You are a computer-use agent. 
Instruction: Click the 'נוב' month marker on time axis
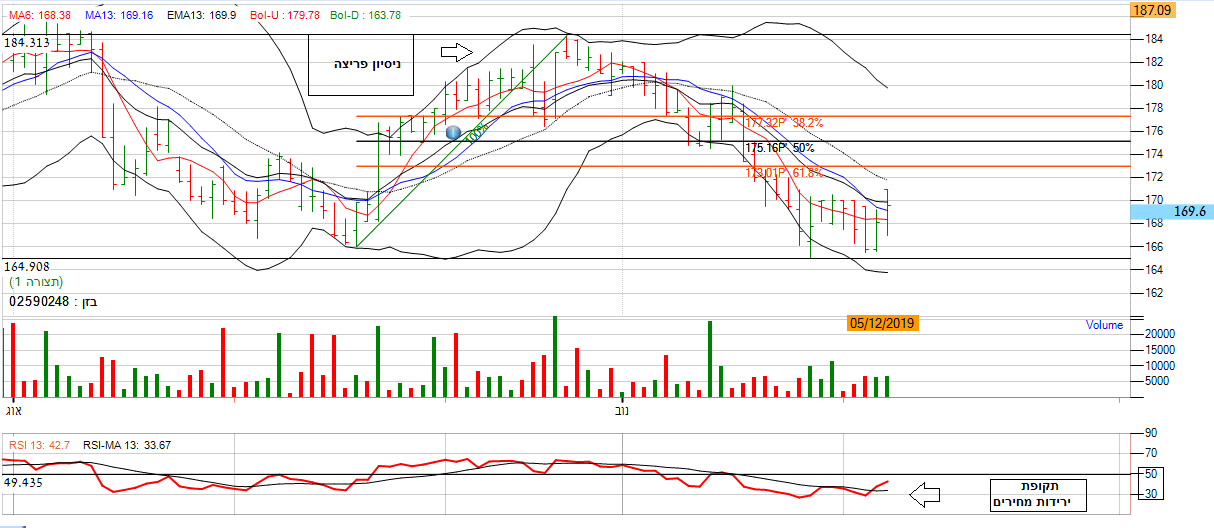(620, 410)
